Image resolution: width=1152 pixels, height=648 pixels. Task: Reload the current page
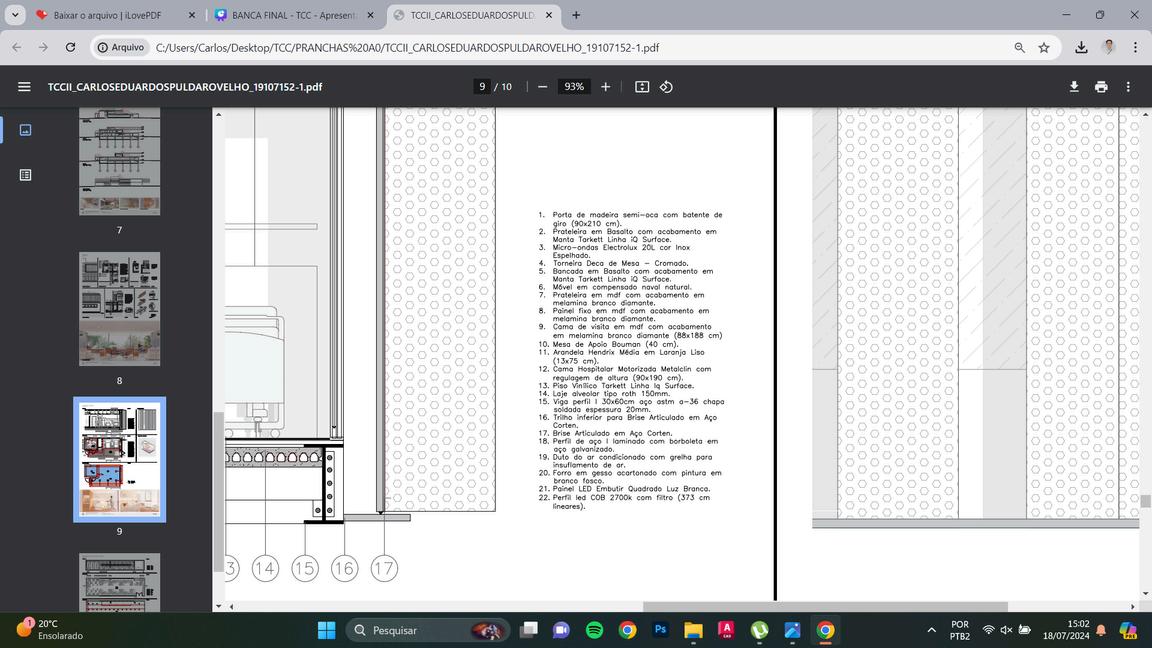click(x=71, y=47)
